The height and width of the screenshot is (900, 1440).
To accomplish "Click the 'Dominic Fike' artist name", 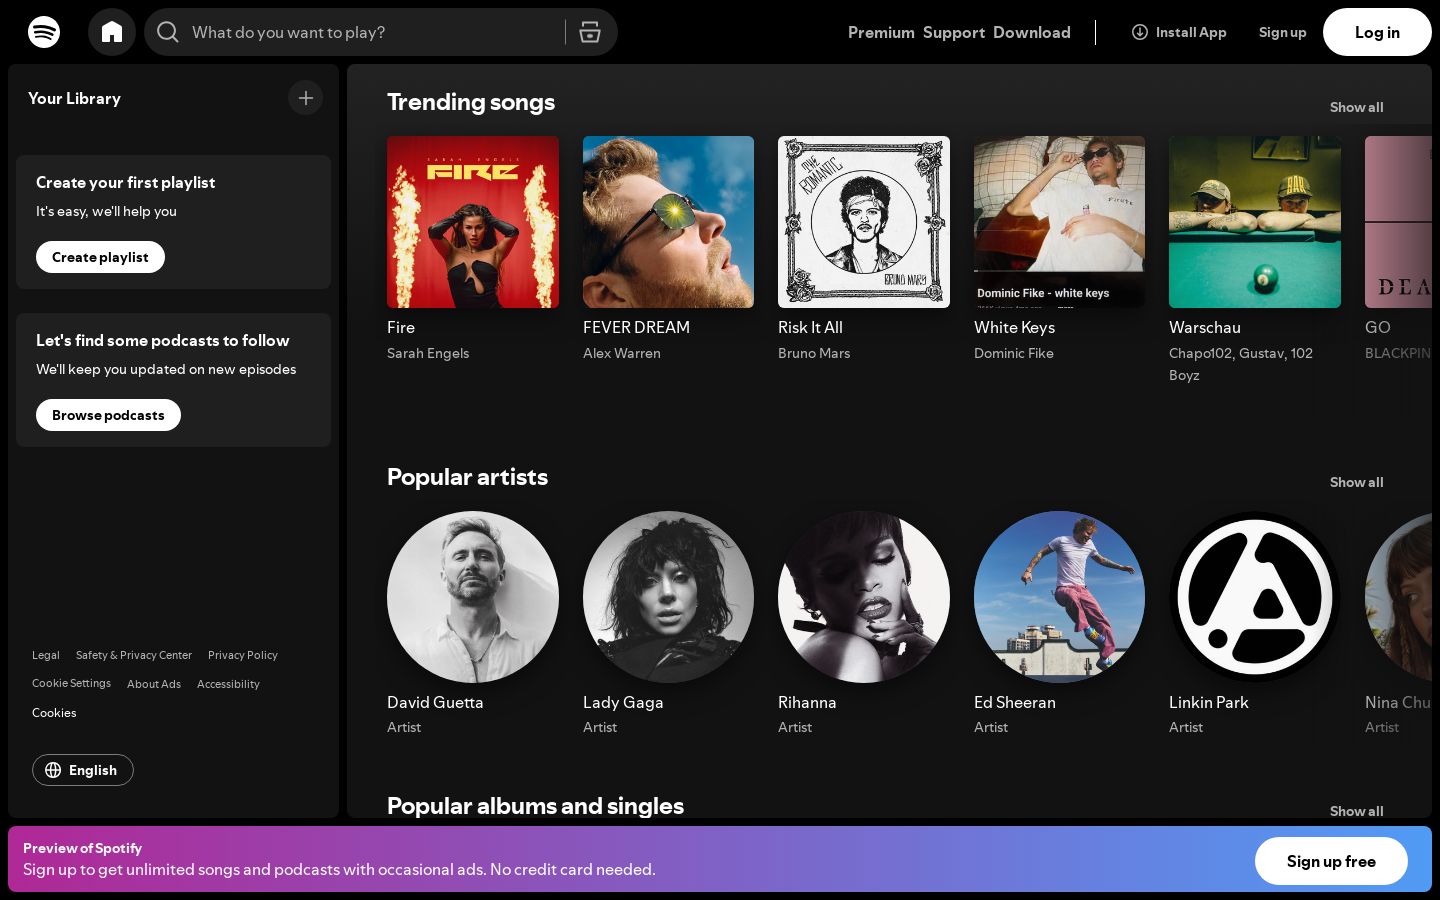I will 1014,353.
